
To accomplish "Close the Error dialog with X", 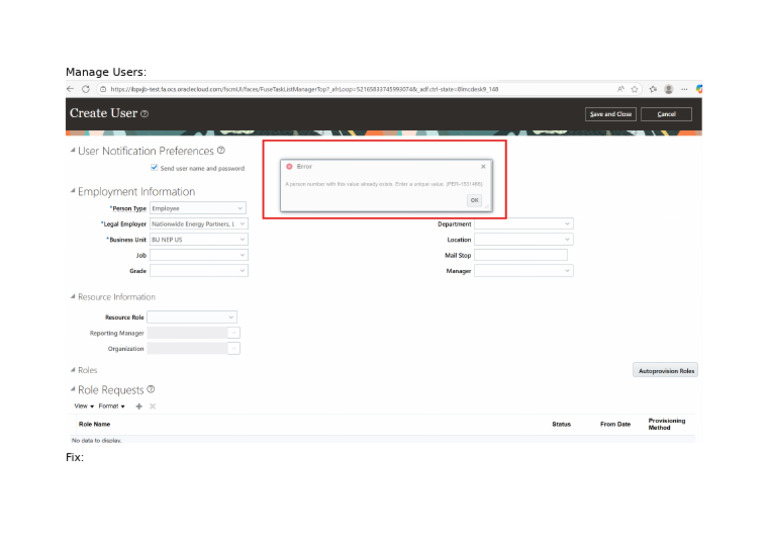I will tap(483, 166).
